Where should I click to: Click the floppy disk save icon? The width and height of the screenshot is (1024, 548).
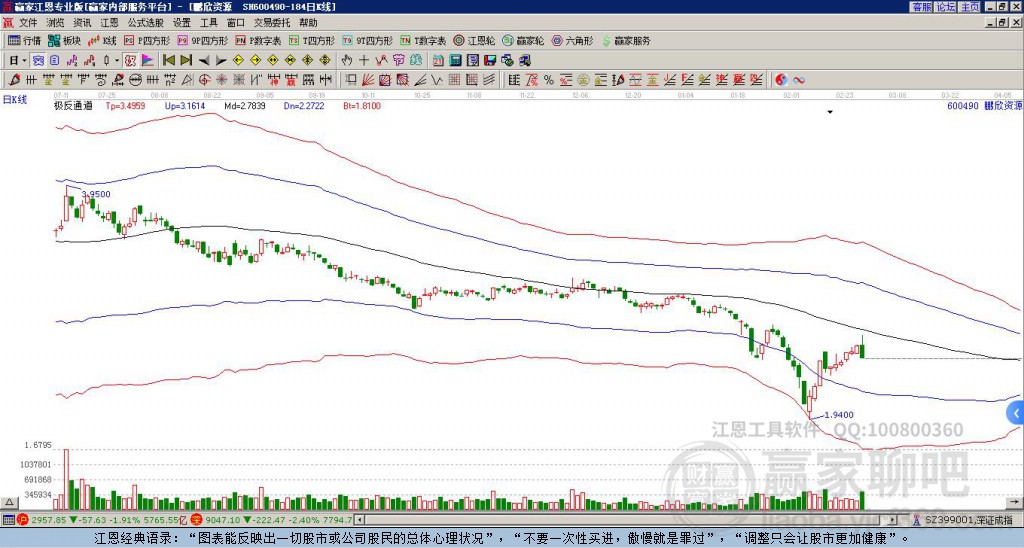point(490,61)
